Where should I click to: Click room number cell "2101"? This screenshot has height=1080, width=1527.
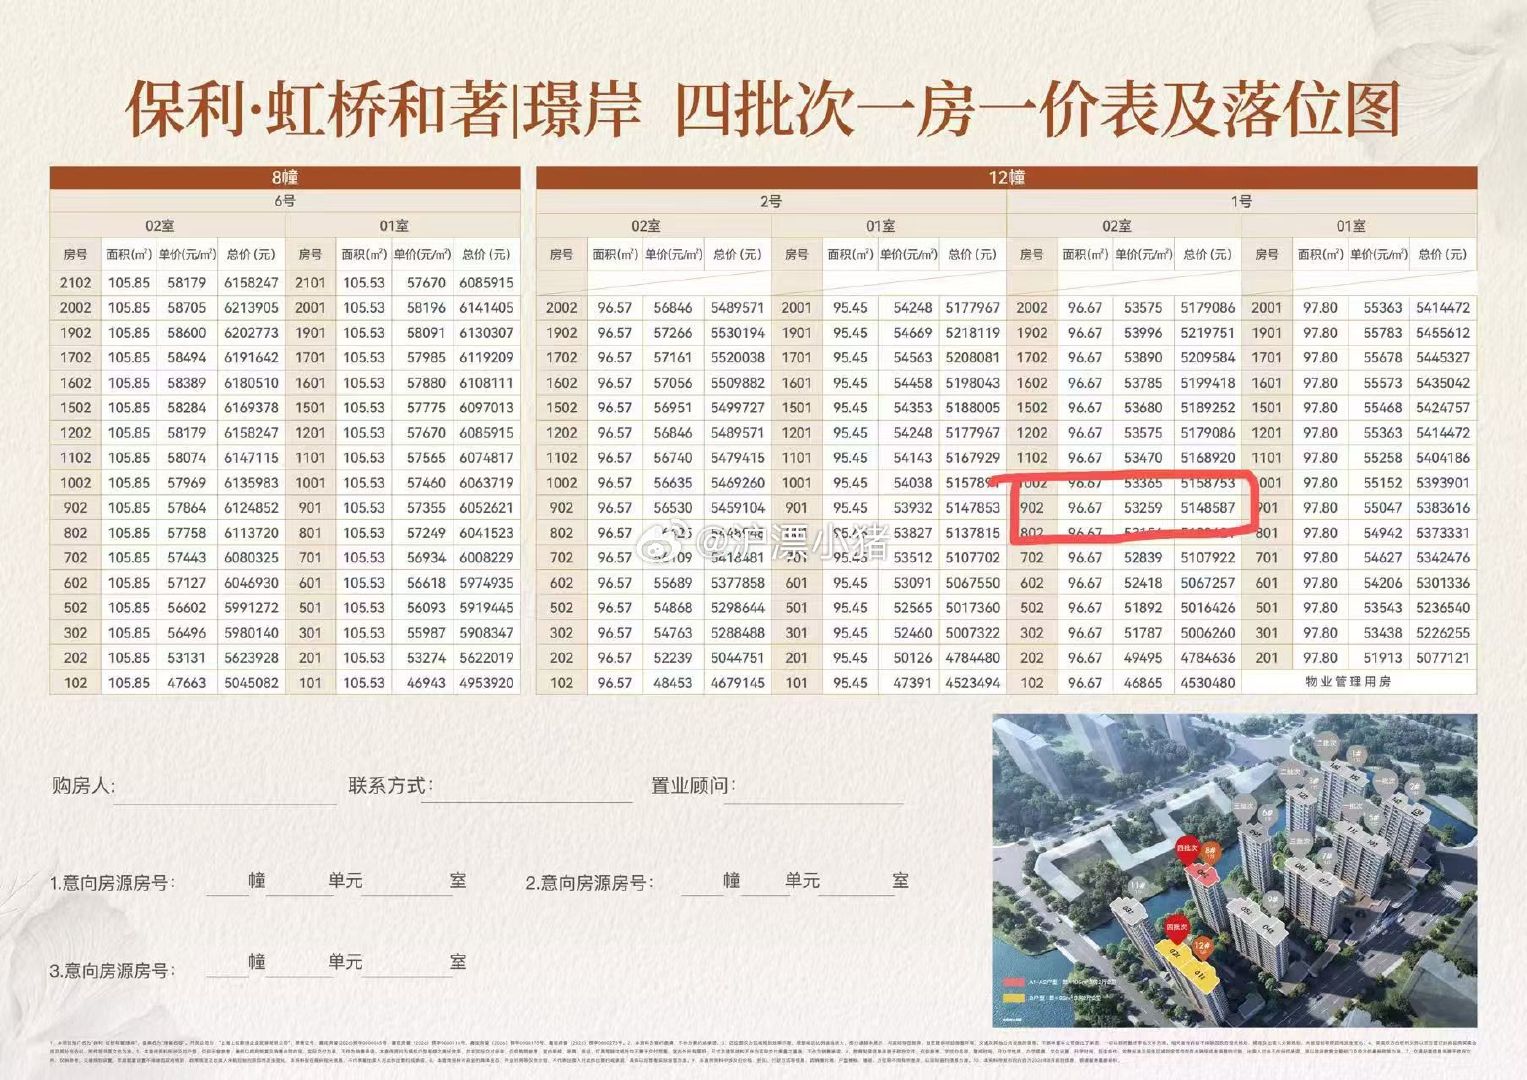[x=310, y=283]
